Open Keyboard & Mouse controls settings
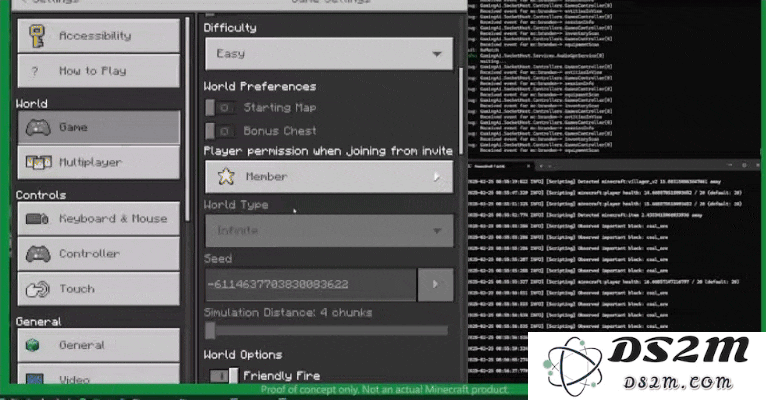The image size is (766, 400). pyautogui.click(x=99, y=219)
